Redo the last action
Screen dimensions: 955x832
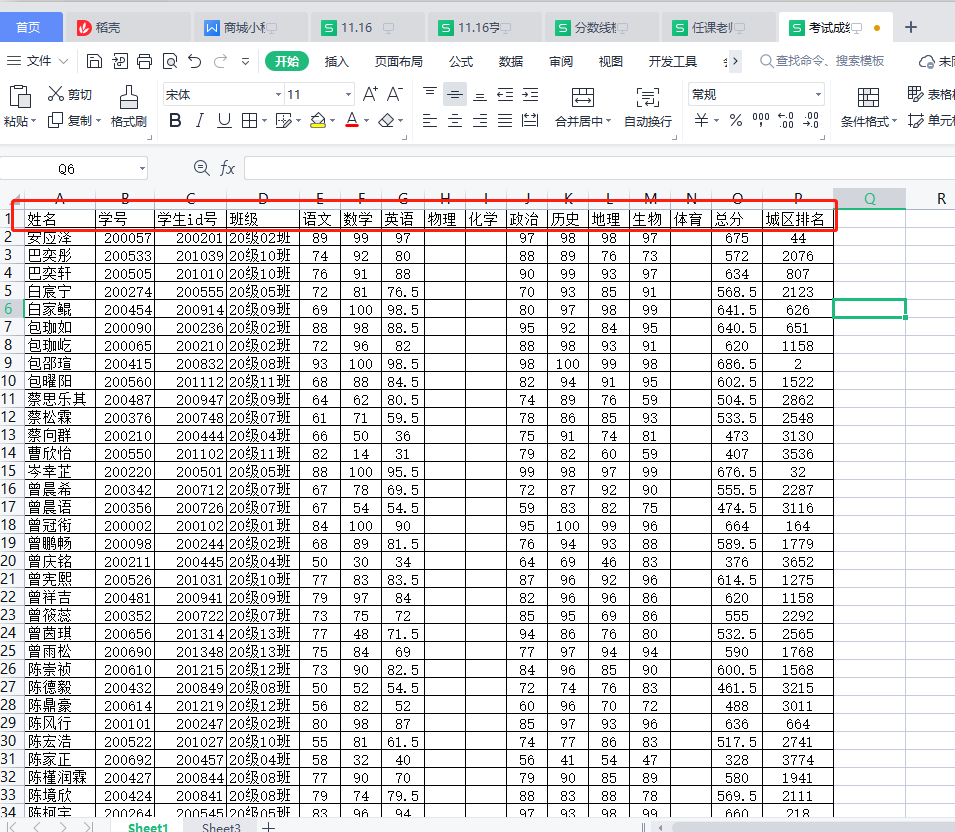pyautogui.click(x=220, y=61)
